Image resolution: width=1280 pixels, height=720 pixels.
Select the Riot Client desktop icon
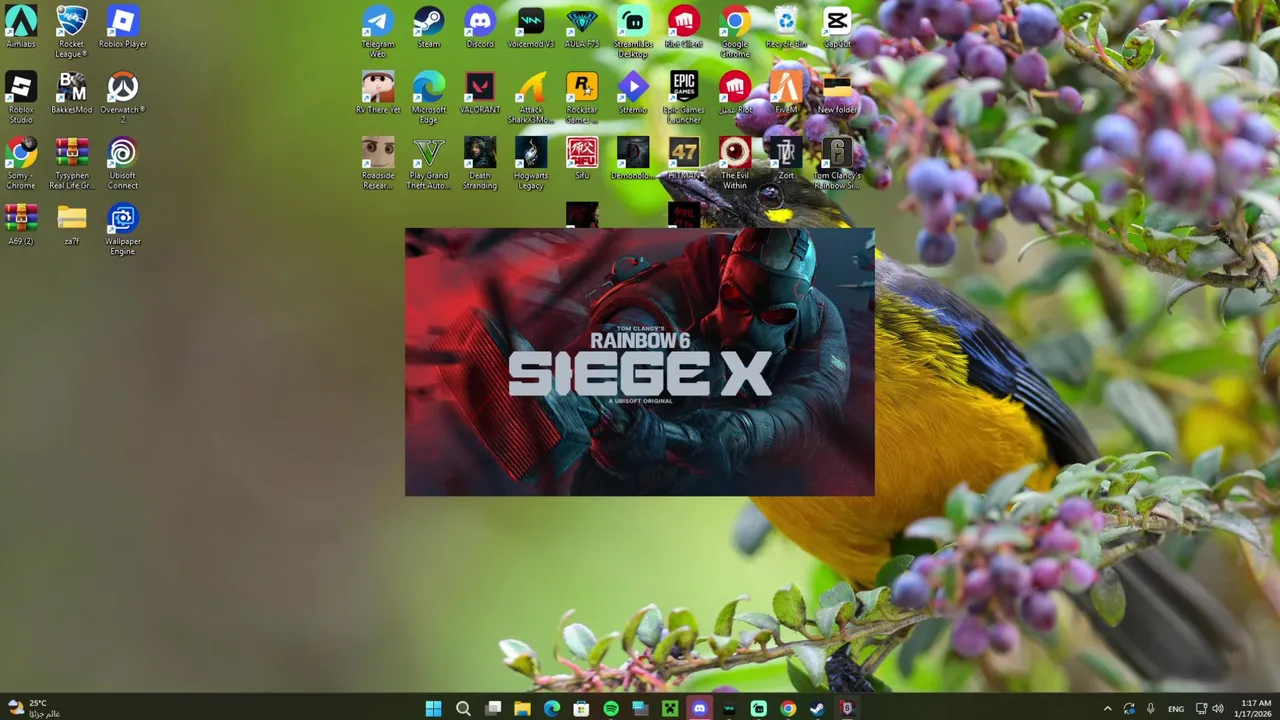click(x=684, y=27)
